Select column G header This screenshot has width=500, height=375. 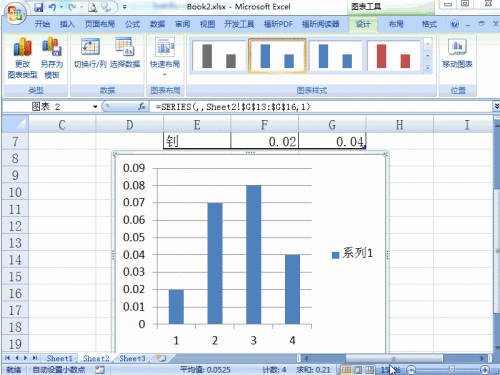[332, 125]
